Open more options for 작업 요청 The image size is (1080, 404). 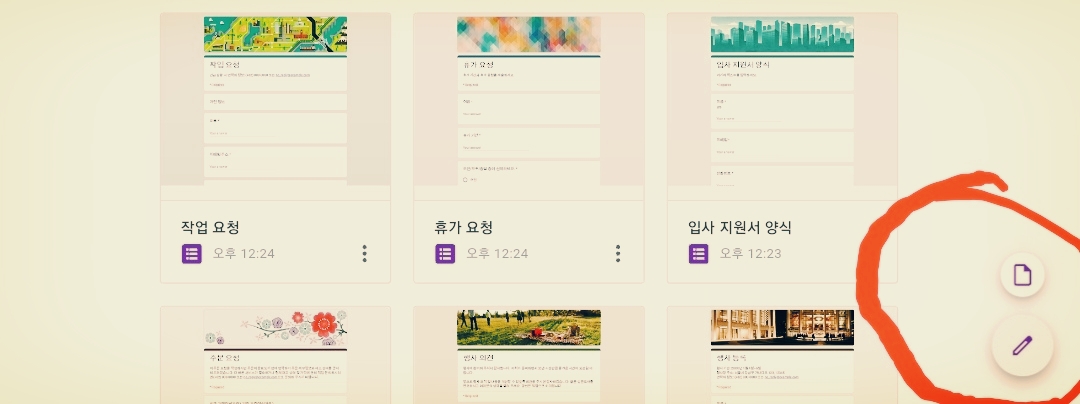click(364, 254)
